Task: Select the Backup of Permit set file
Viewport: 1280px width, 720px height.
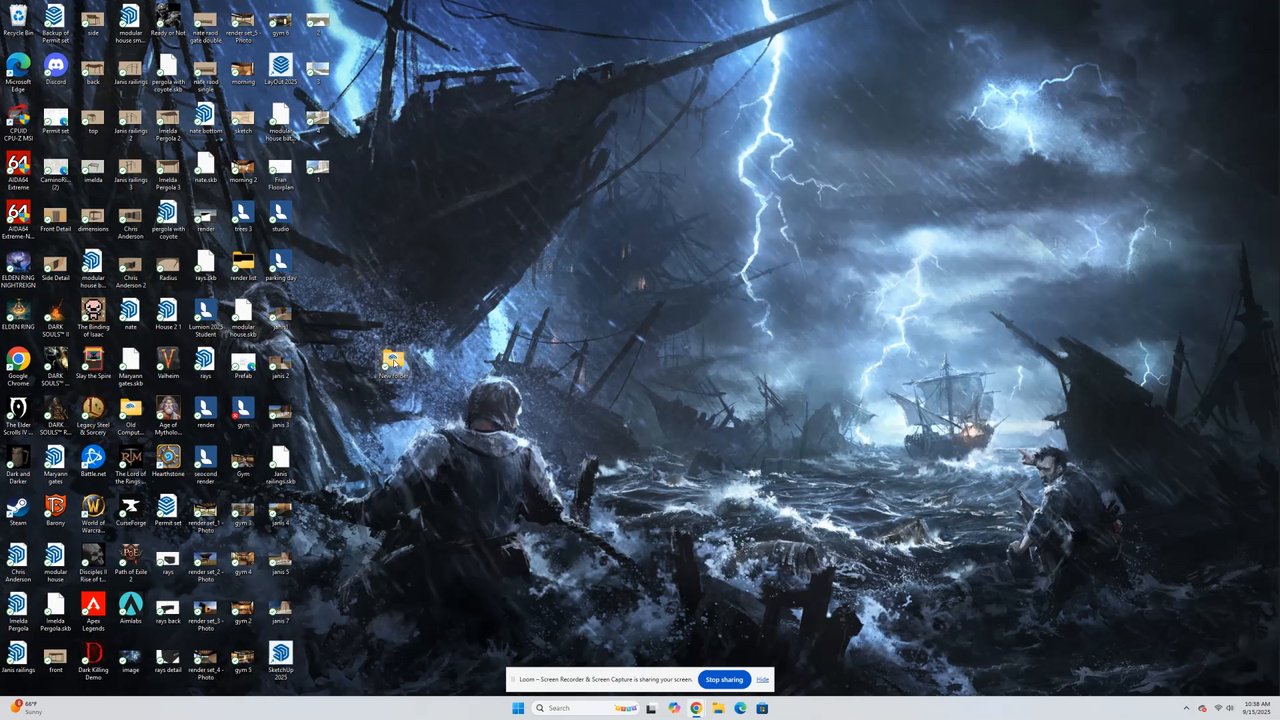Action: pos(55,24)
